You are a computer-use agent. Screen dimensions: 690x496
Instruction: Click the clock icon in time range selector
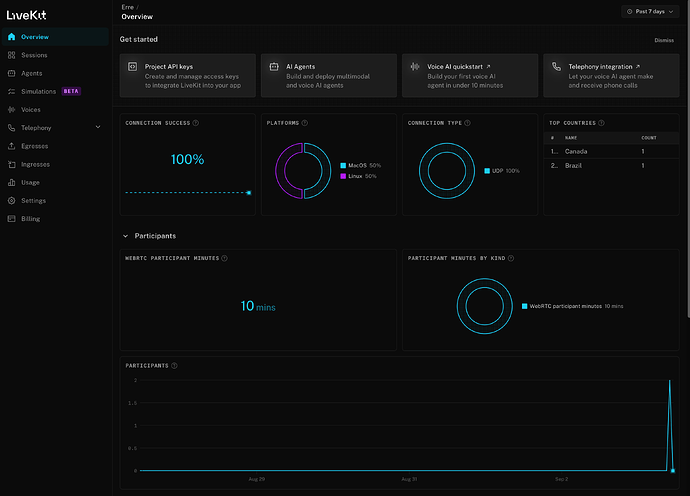click(629, 11)
